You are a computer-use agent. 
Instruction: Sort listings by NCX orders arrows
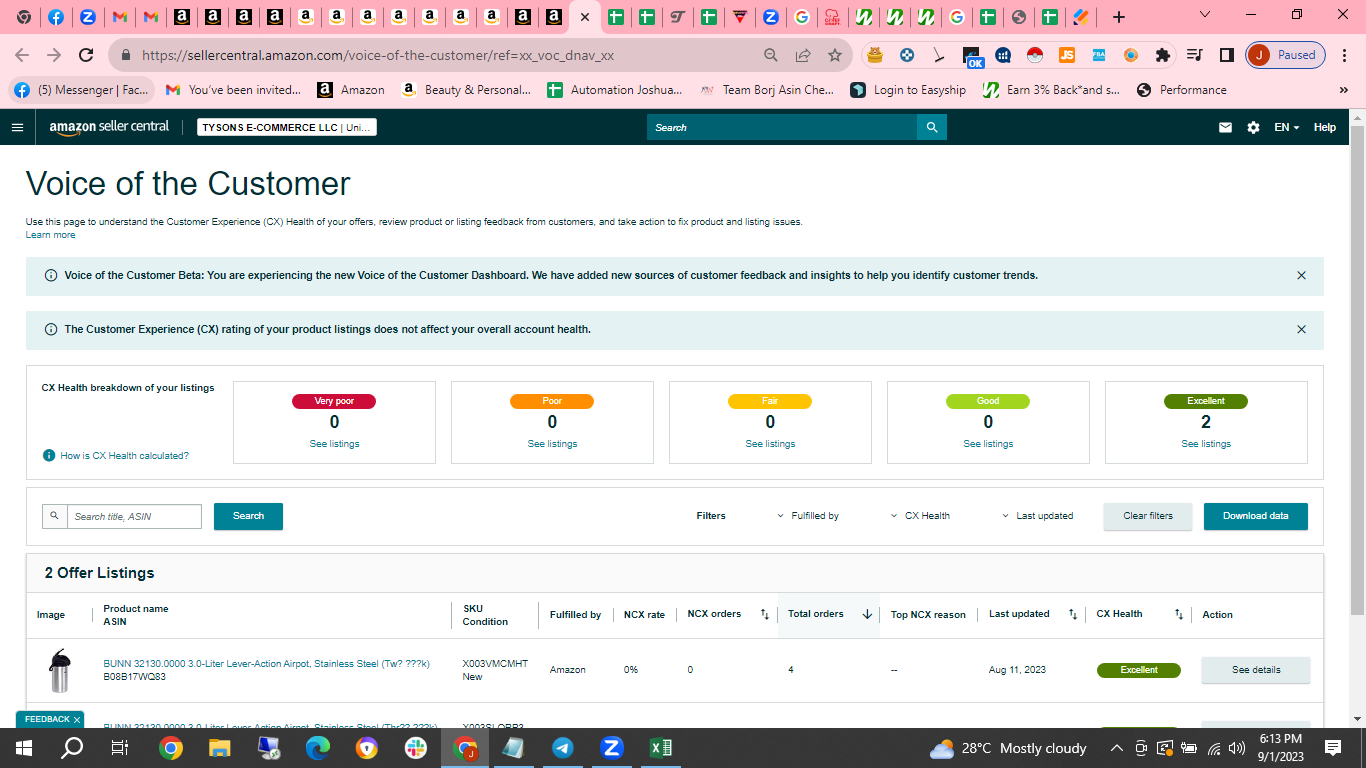pos(765,614)
